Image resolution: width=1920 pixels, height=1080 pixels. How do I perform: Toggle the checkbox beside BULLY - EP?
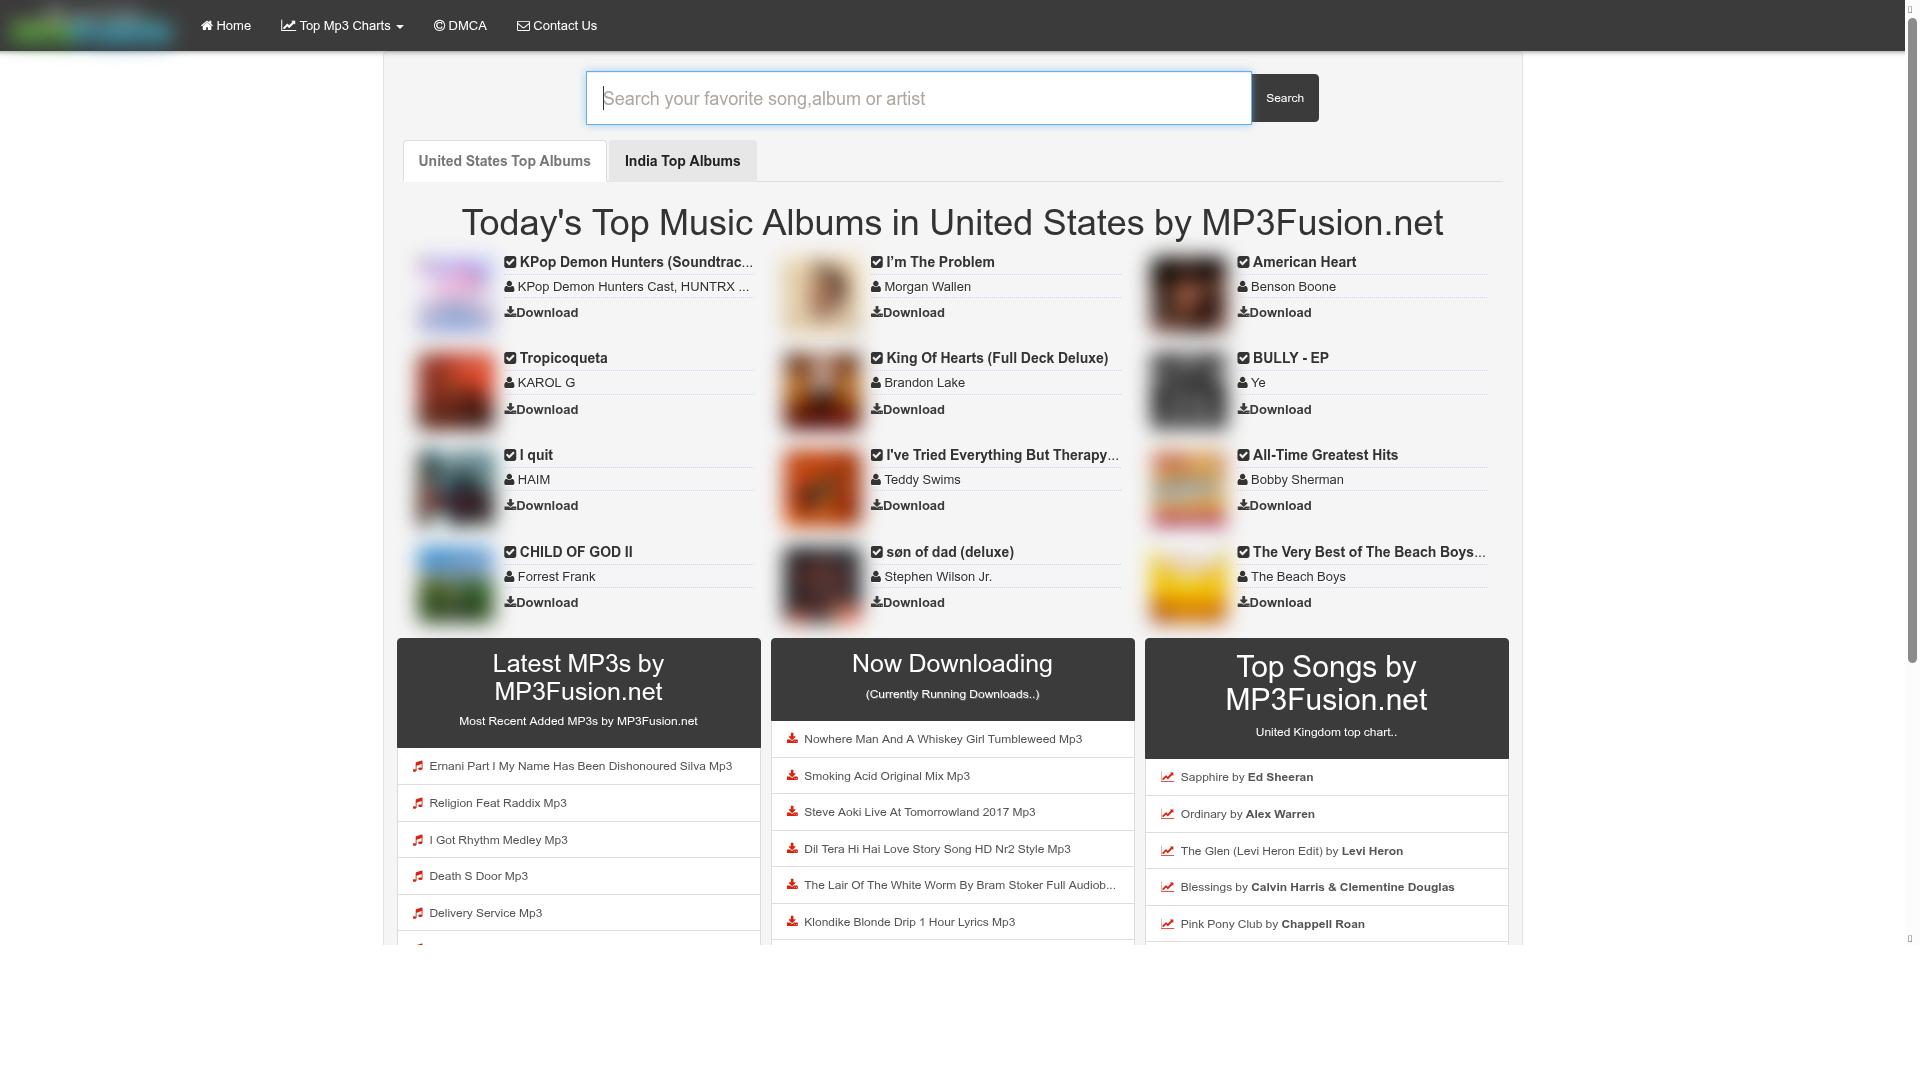point(1243,357)
